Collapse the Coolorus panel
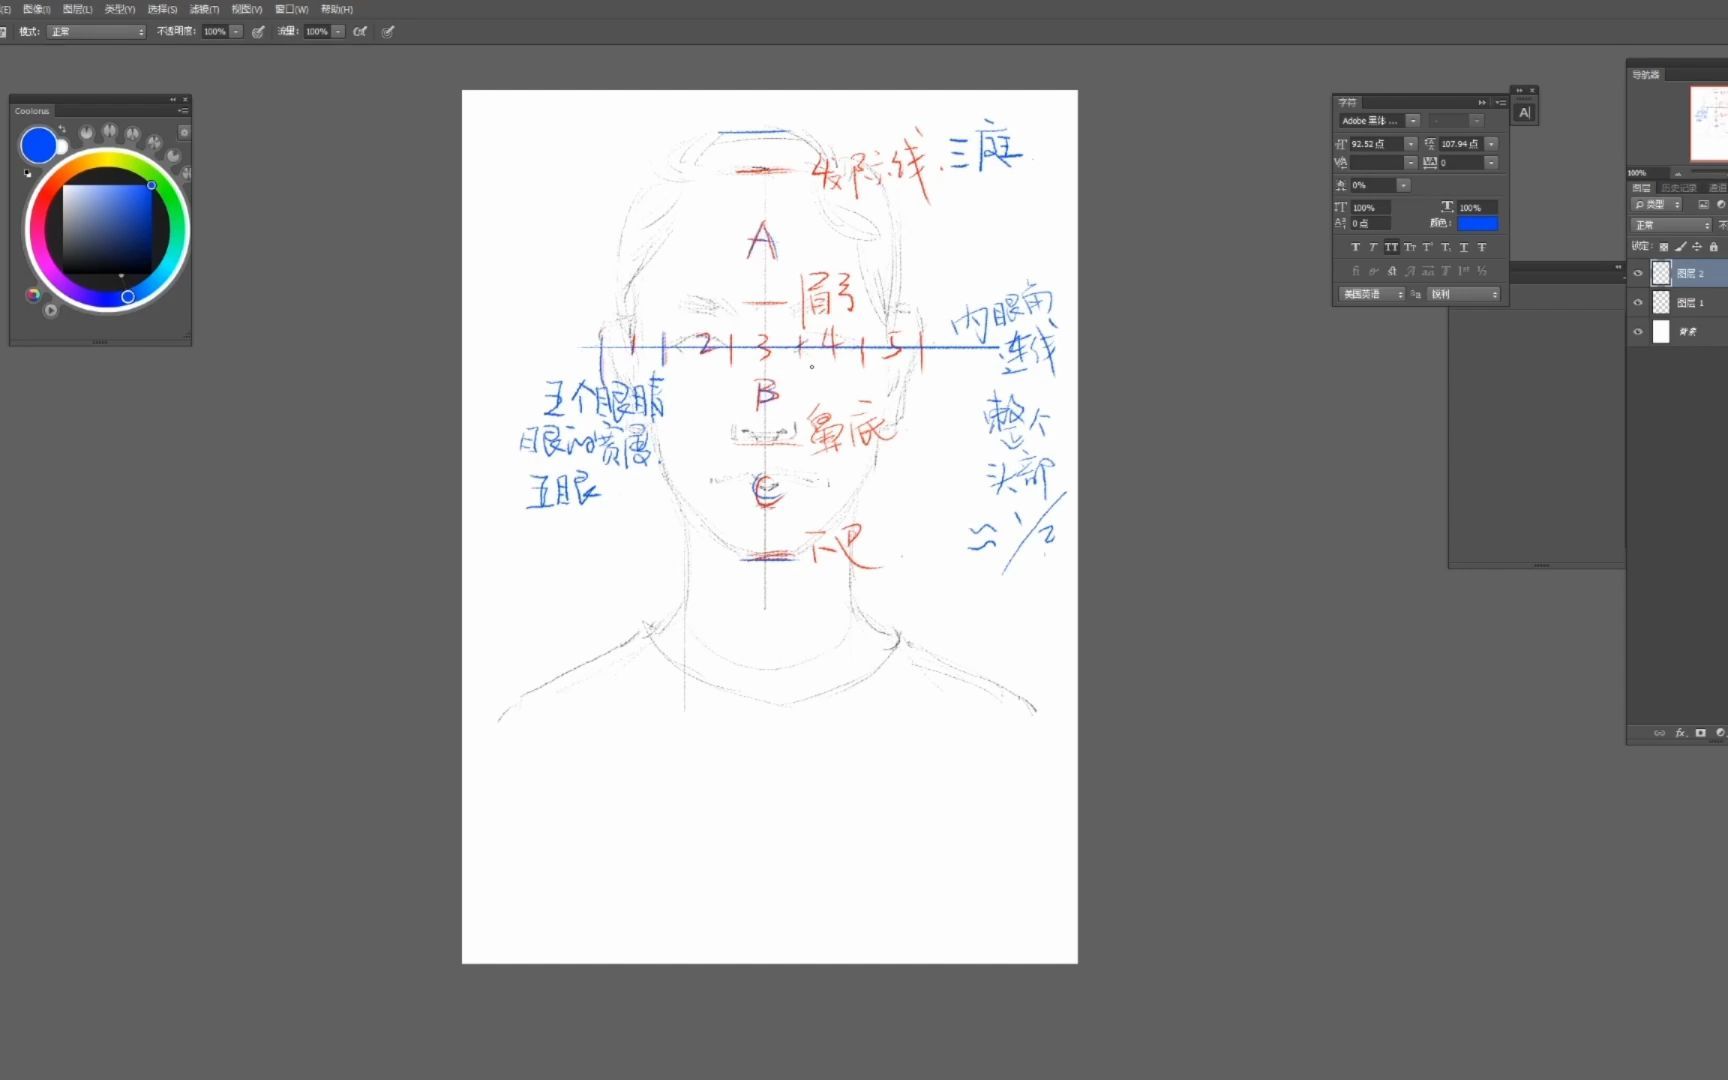 coord(173,100)
